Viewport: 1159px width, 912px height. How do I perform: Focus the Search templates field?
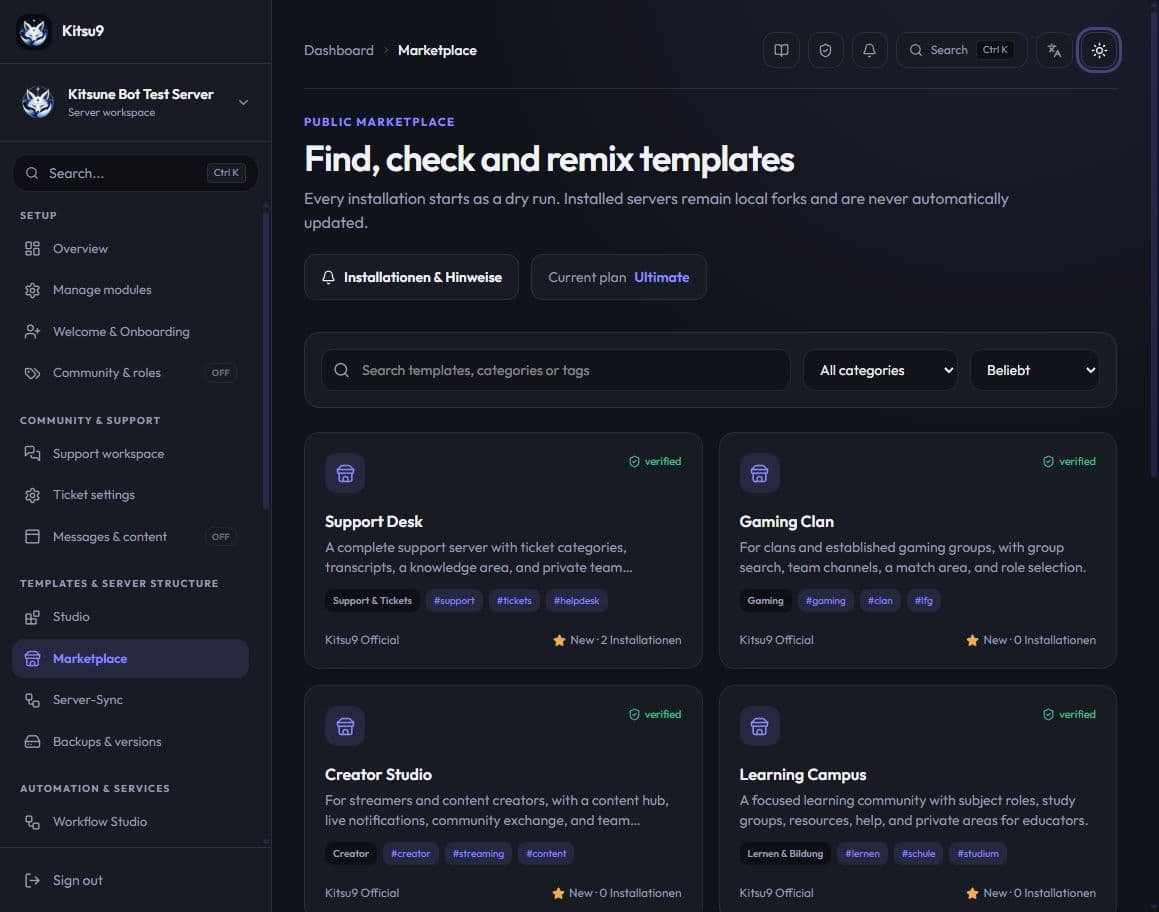[x=556, y=370]
